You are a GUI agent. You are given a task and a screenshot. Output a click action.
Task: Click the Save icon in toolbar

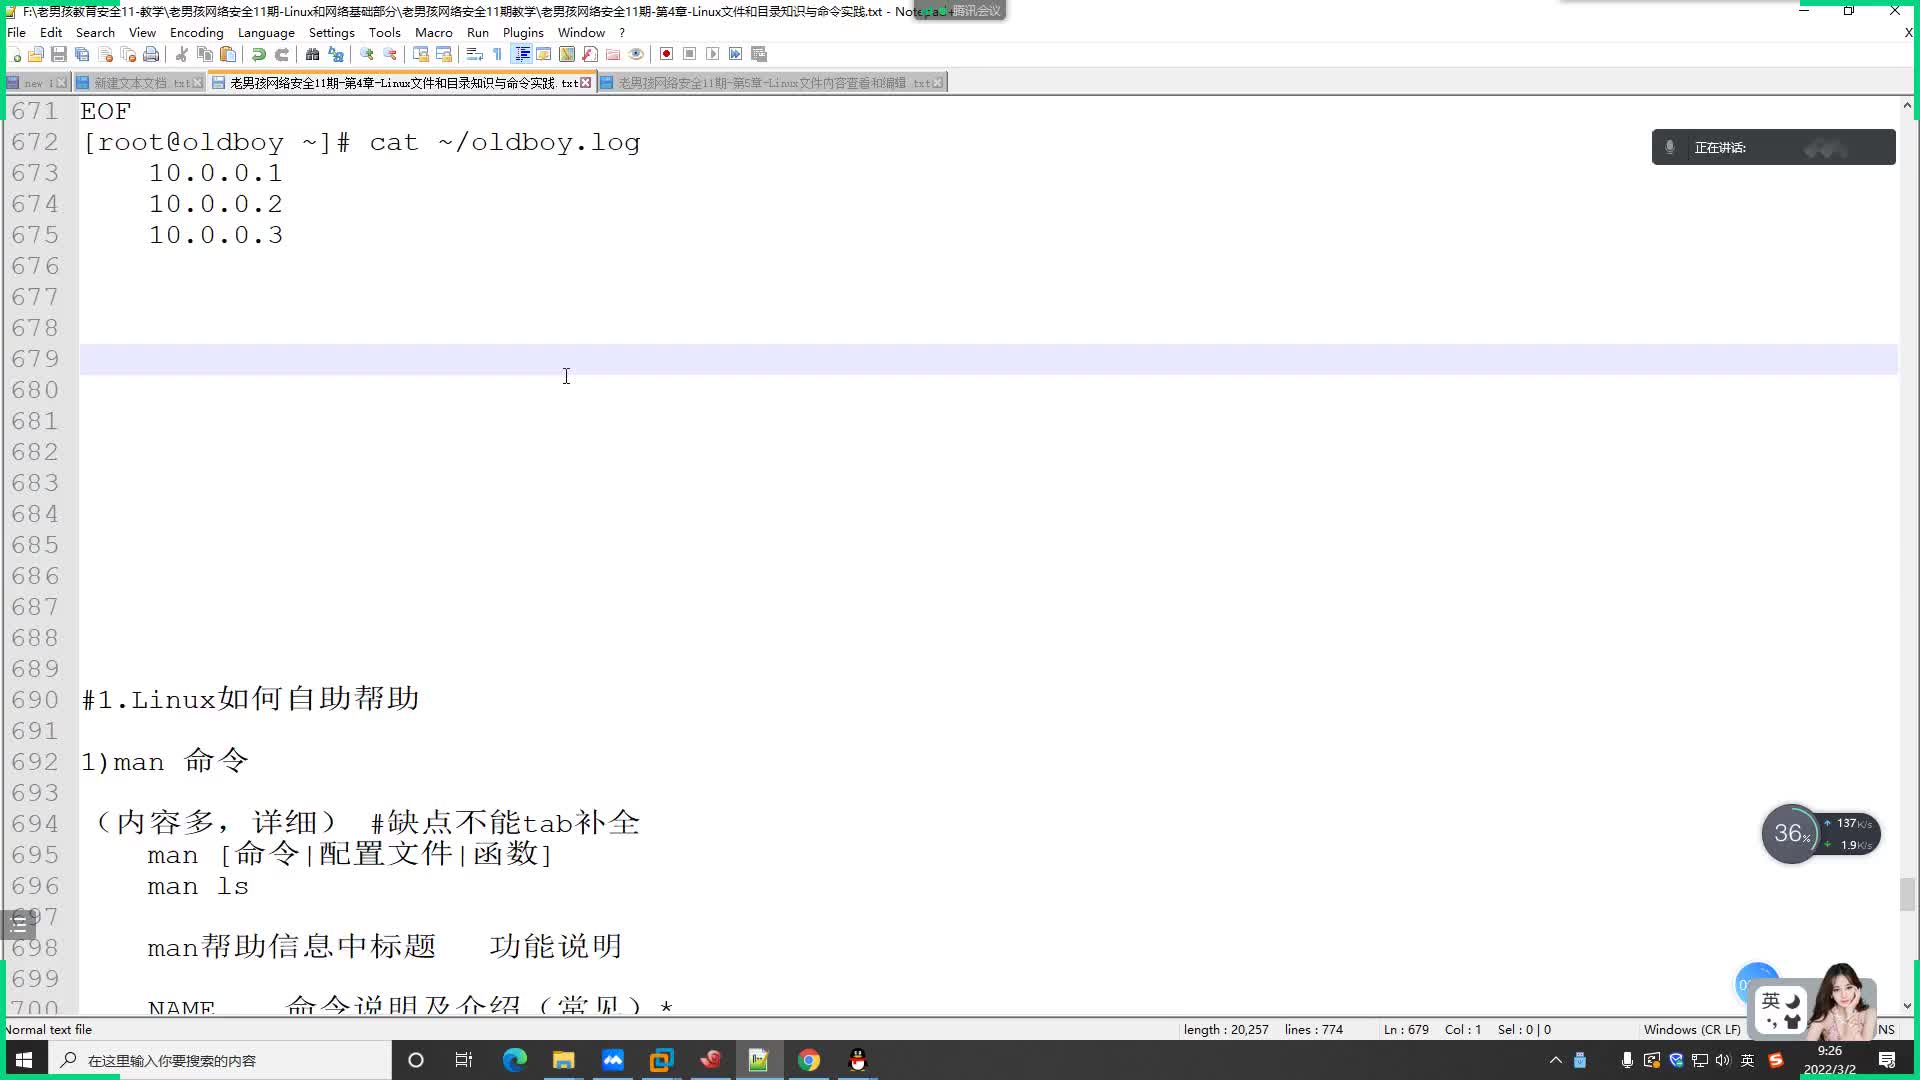point(59,54)
